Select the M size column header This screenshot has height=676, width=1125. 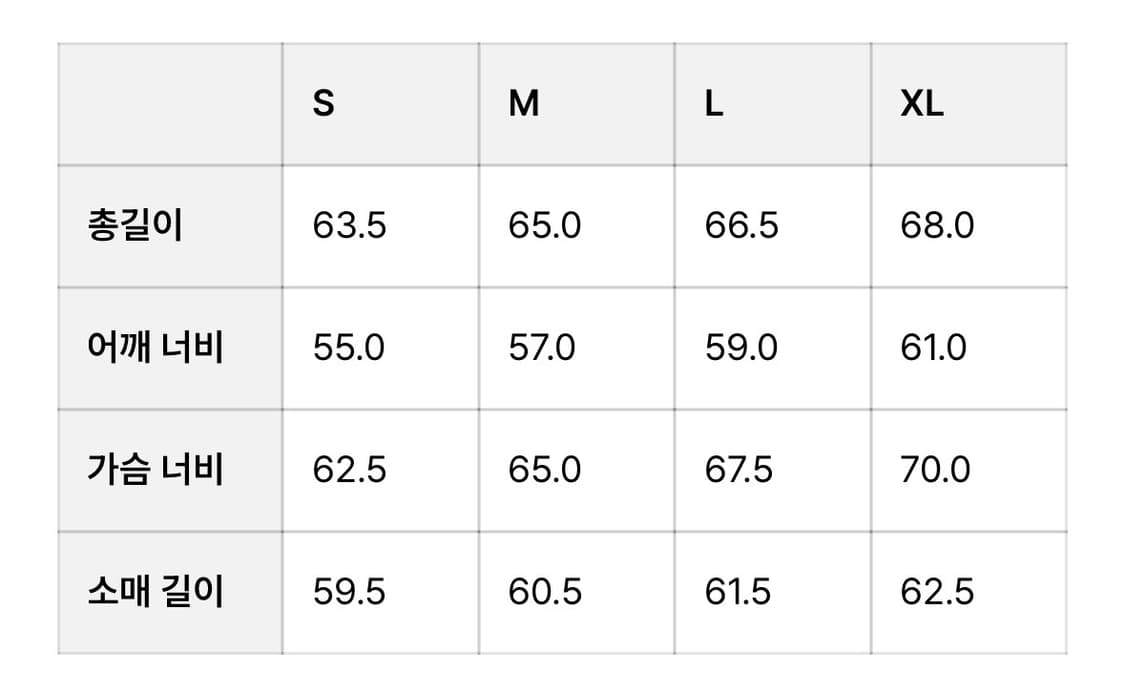(524, 104)
